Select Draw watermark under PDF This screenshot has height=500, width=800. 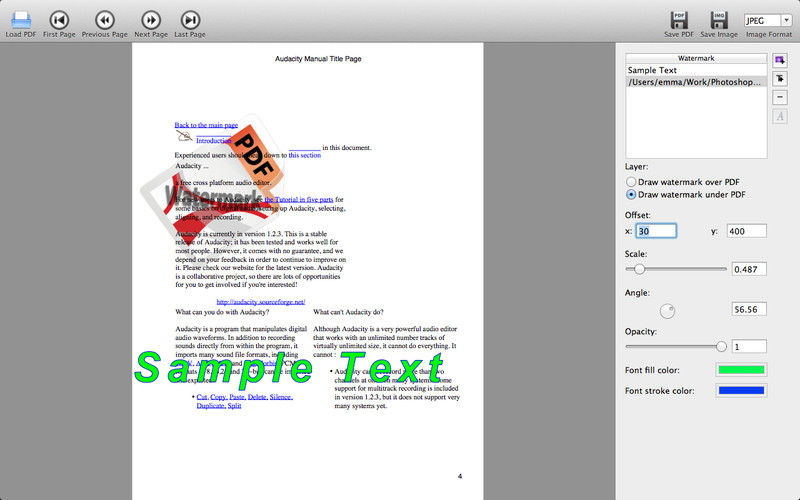click(631, 194)
